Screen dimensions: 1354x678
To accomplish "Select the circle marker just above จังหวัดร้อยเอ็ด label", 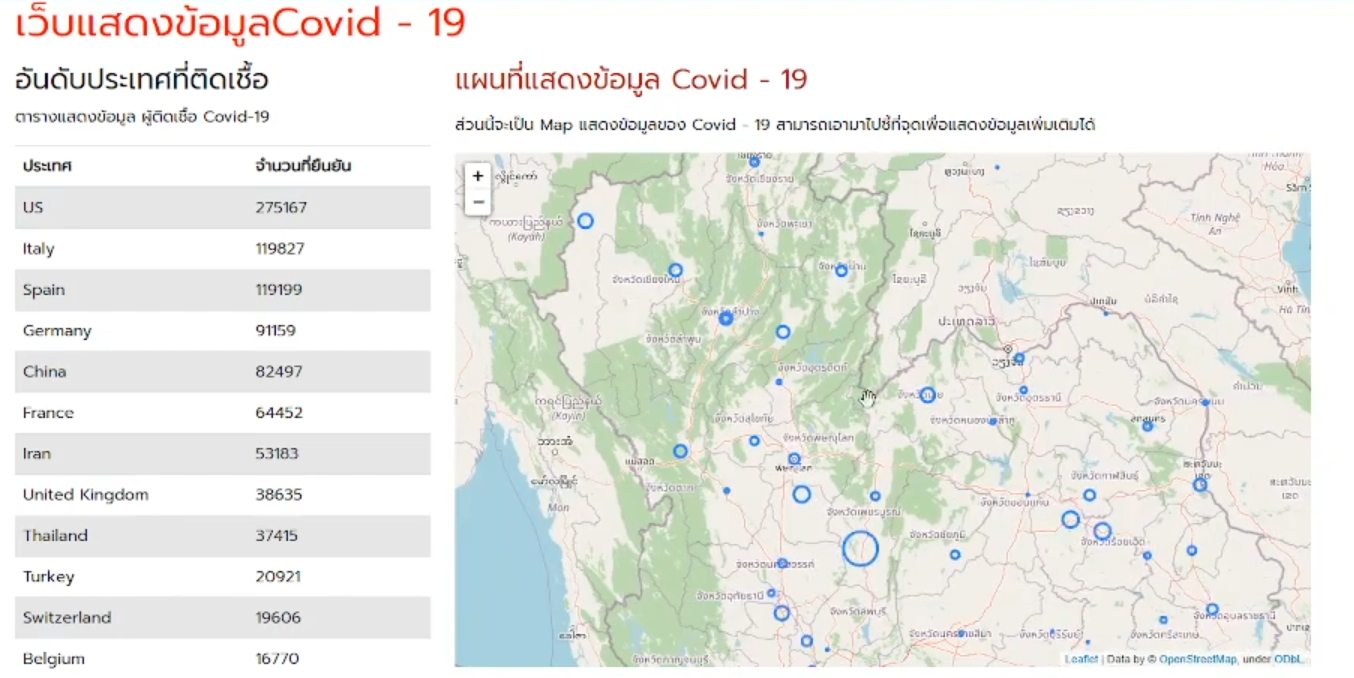I will (x=1102, y=531).
